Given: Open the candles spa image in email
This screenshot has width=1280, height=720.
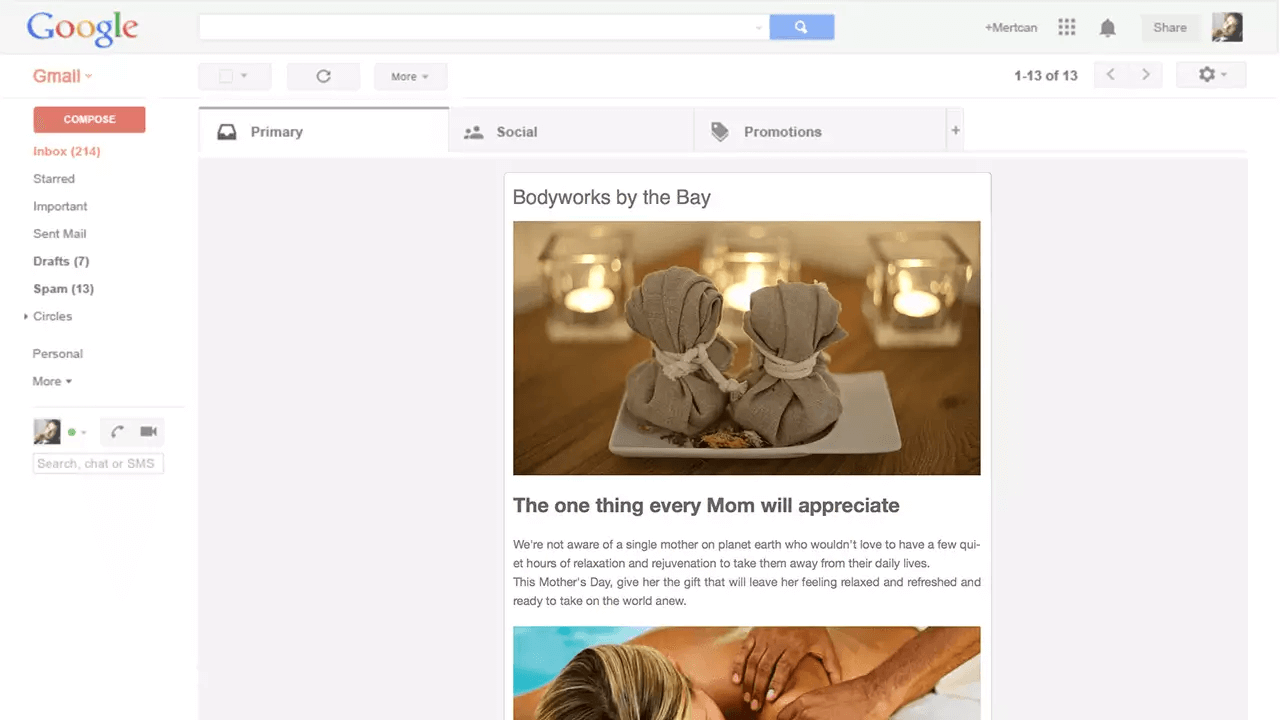Looking at the screenshot, I should pyautogui.click(x=746, y=348).
